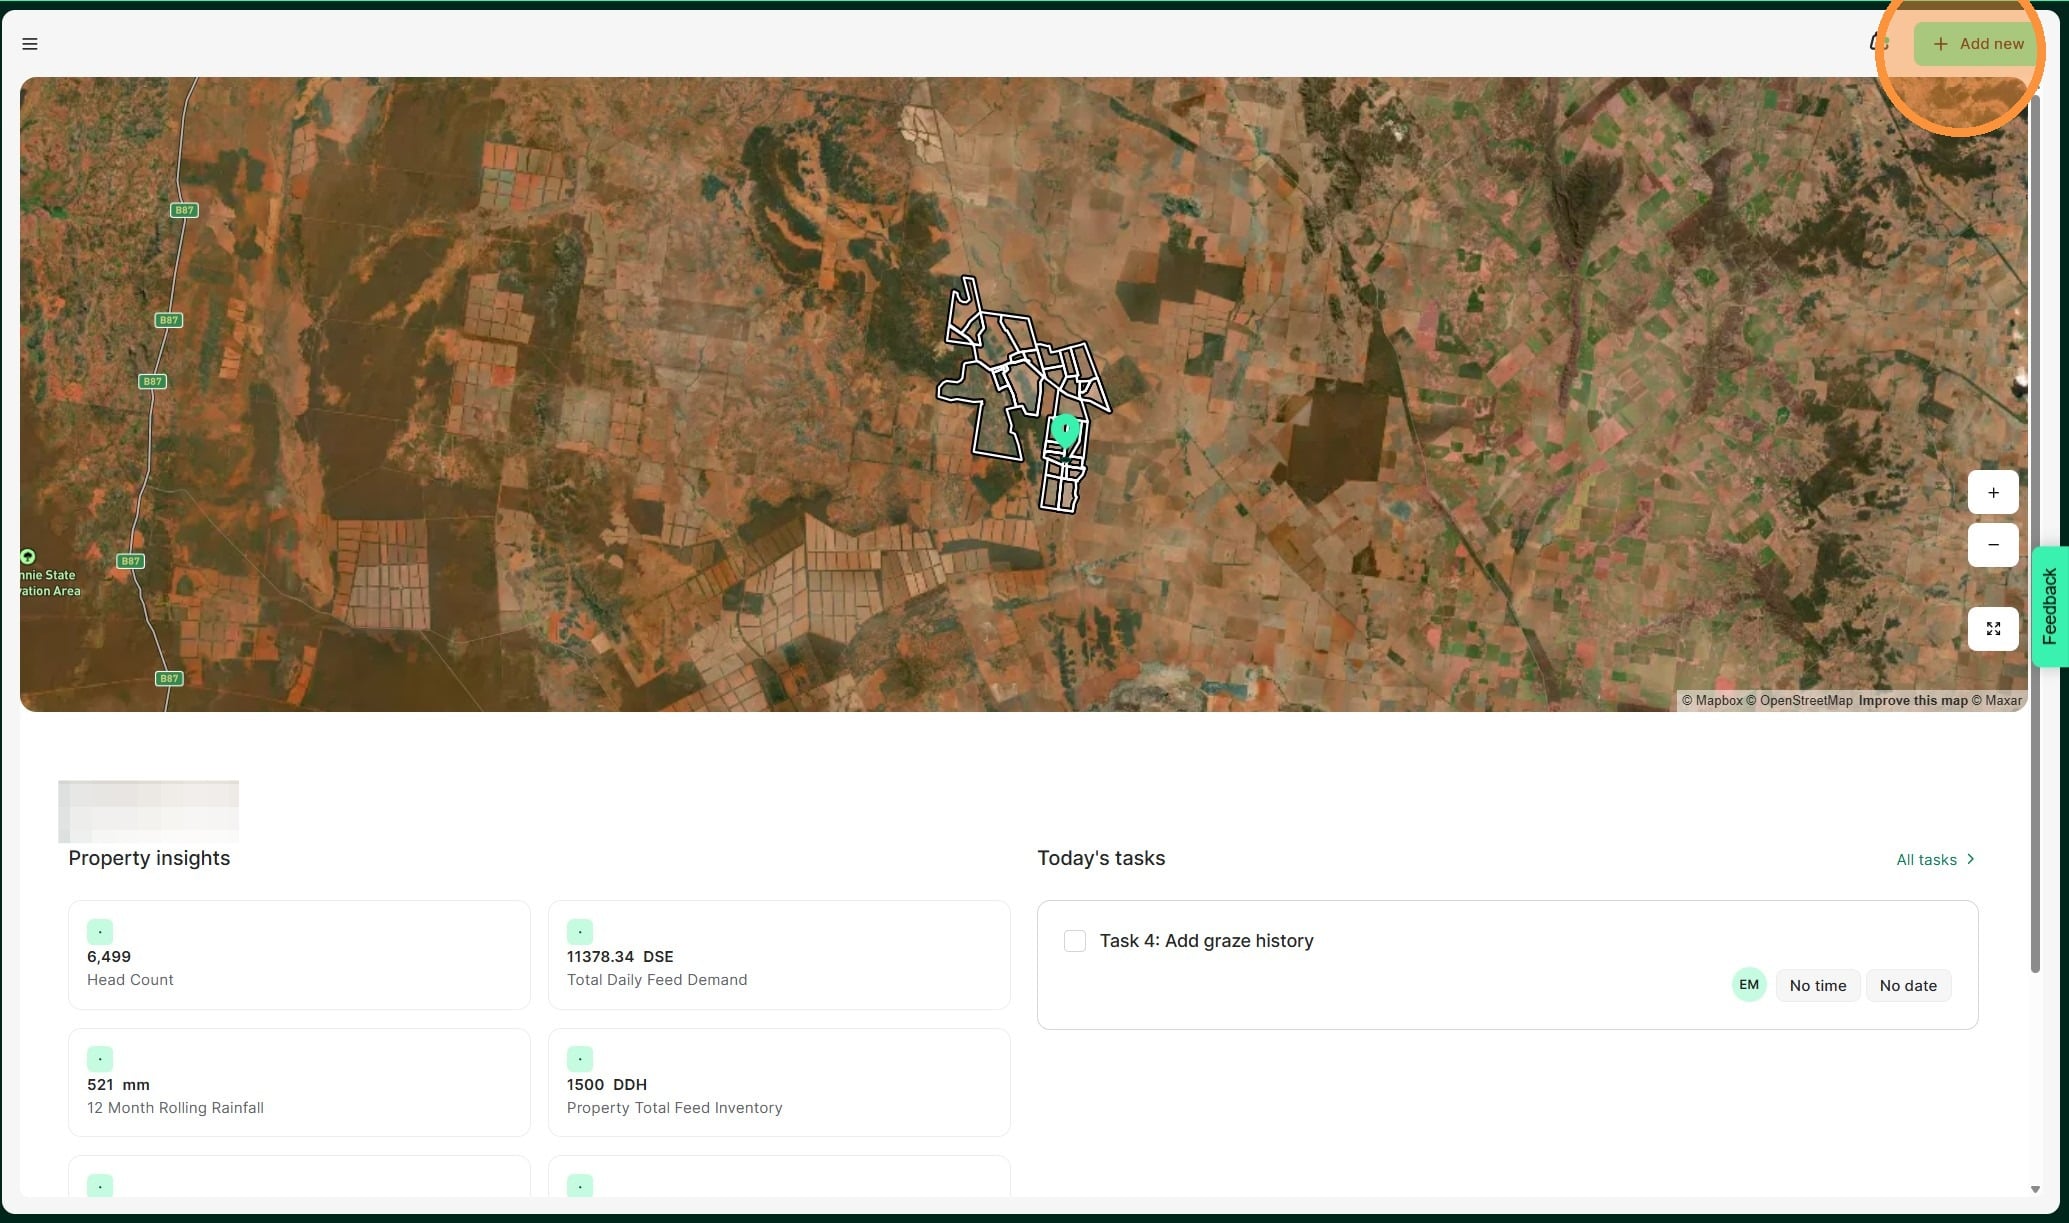Zoom in on the map
The image size is (2069, 1223).
point(1992,492)
